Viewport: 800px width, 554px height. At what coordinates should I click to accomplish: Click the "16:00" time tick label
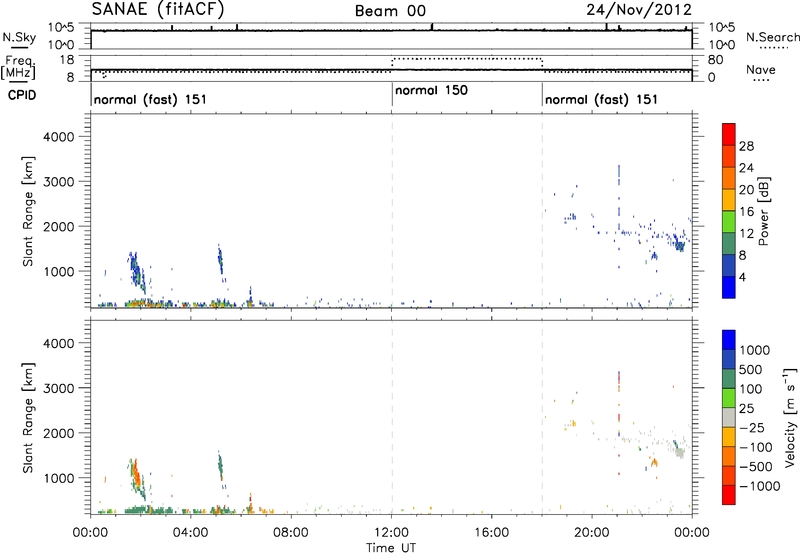(491, 533)
